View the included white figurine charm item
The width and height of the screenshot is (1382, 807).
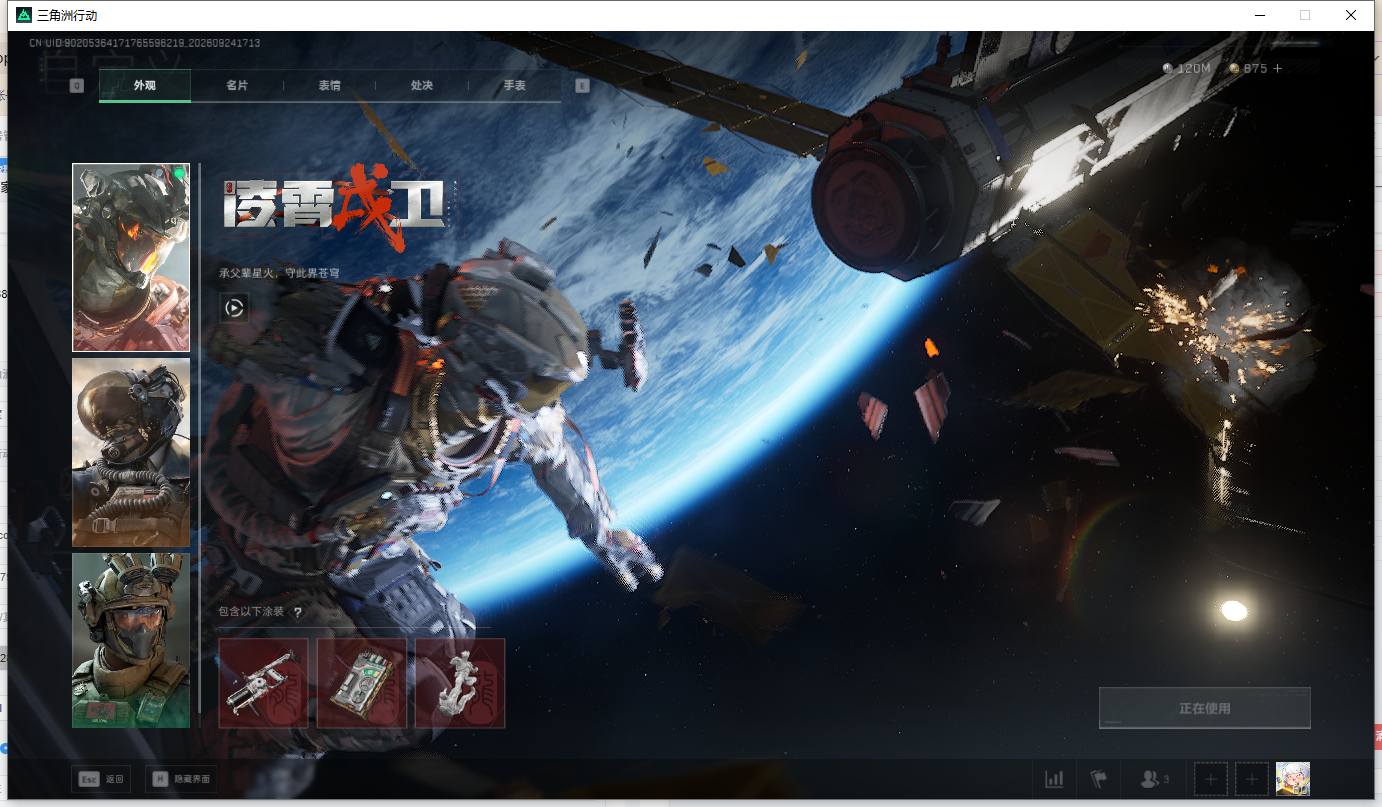coord(460,683)
